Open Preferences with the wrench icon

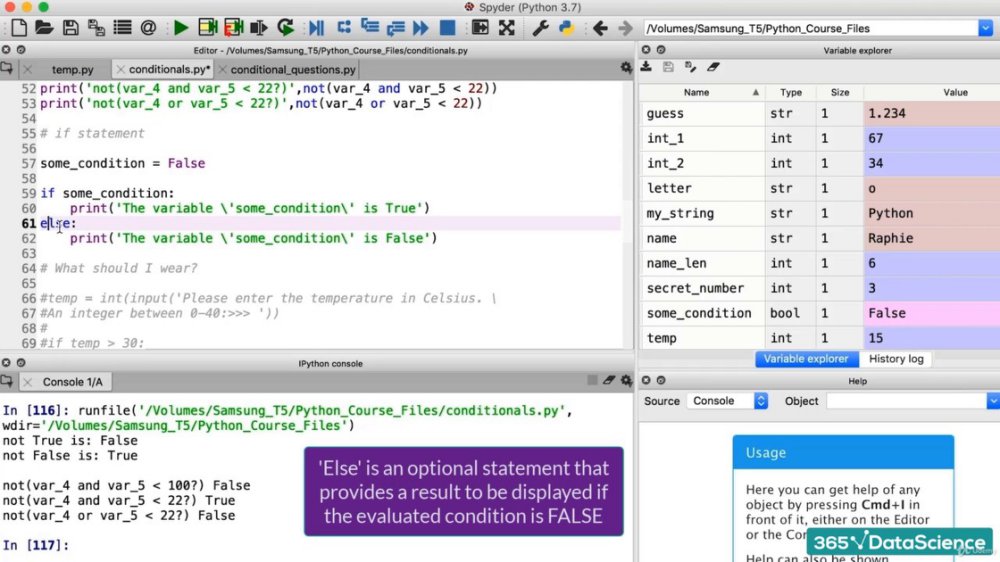click(540, 27)
